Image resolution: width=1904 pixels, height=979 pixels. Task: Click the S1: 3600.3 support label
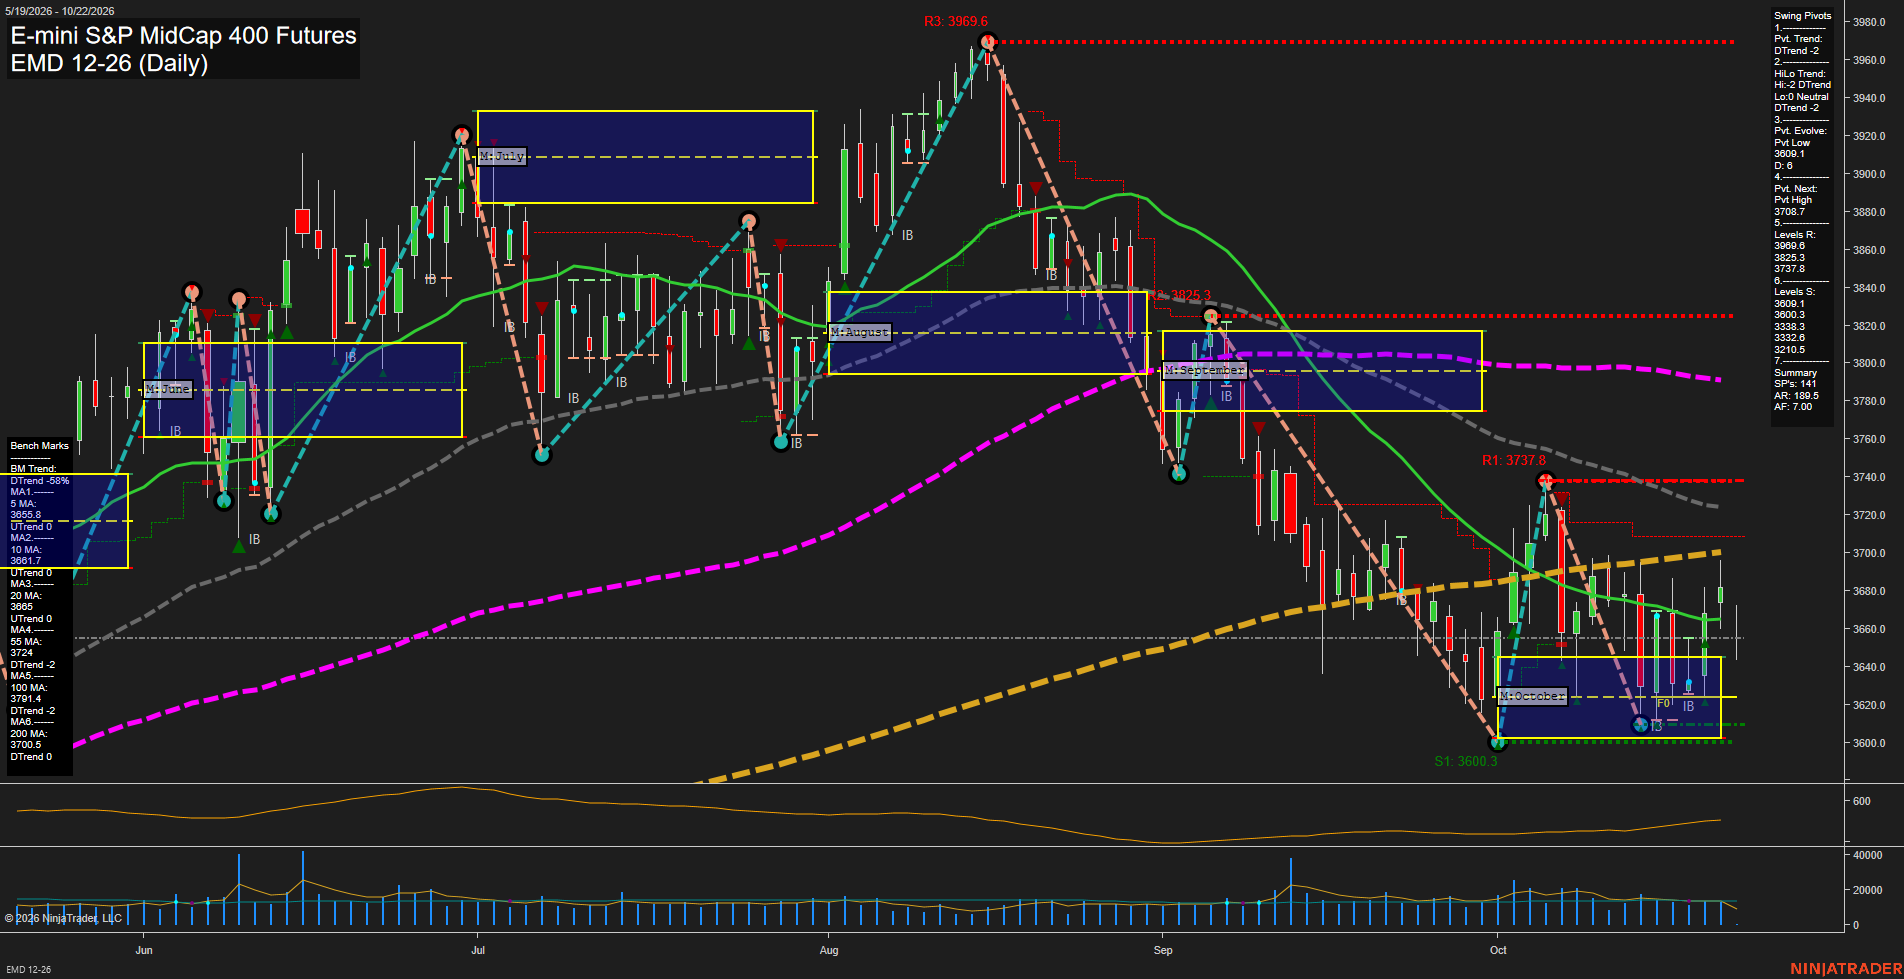click(x=1466, y=761)
